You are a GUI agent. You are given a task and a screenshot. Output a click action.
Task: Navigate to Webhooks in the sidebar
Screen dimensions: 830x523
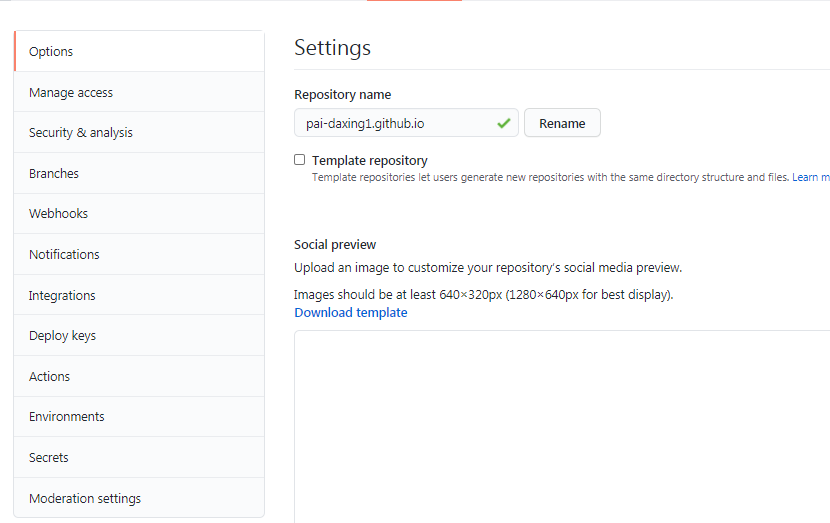click(x=58, y=214)
